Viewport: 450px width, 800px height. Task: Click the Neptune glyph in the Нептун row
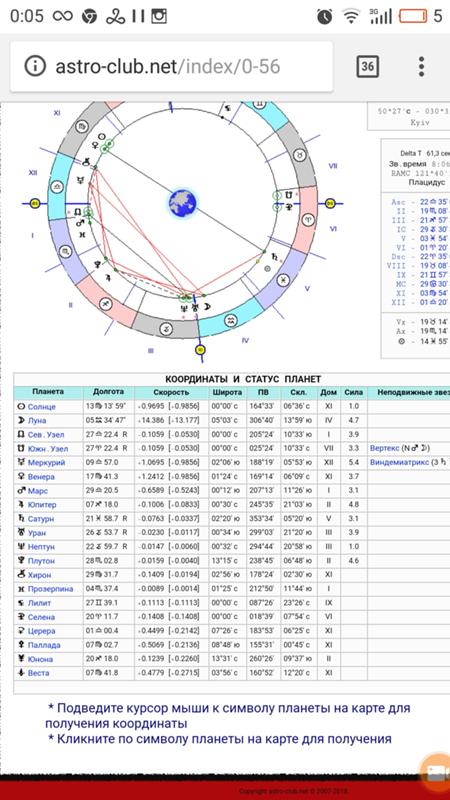(21, 547)
